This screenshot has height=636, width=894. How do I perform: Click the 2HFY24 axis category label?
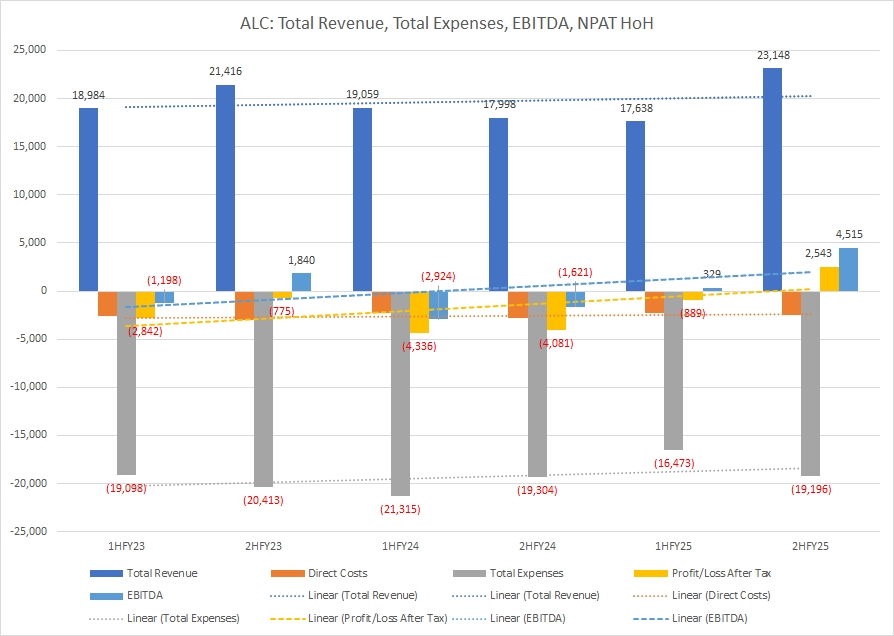(x=536, y=546)
